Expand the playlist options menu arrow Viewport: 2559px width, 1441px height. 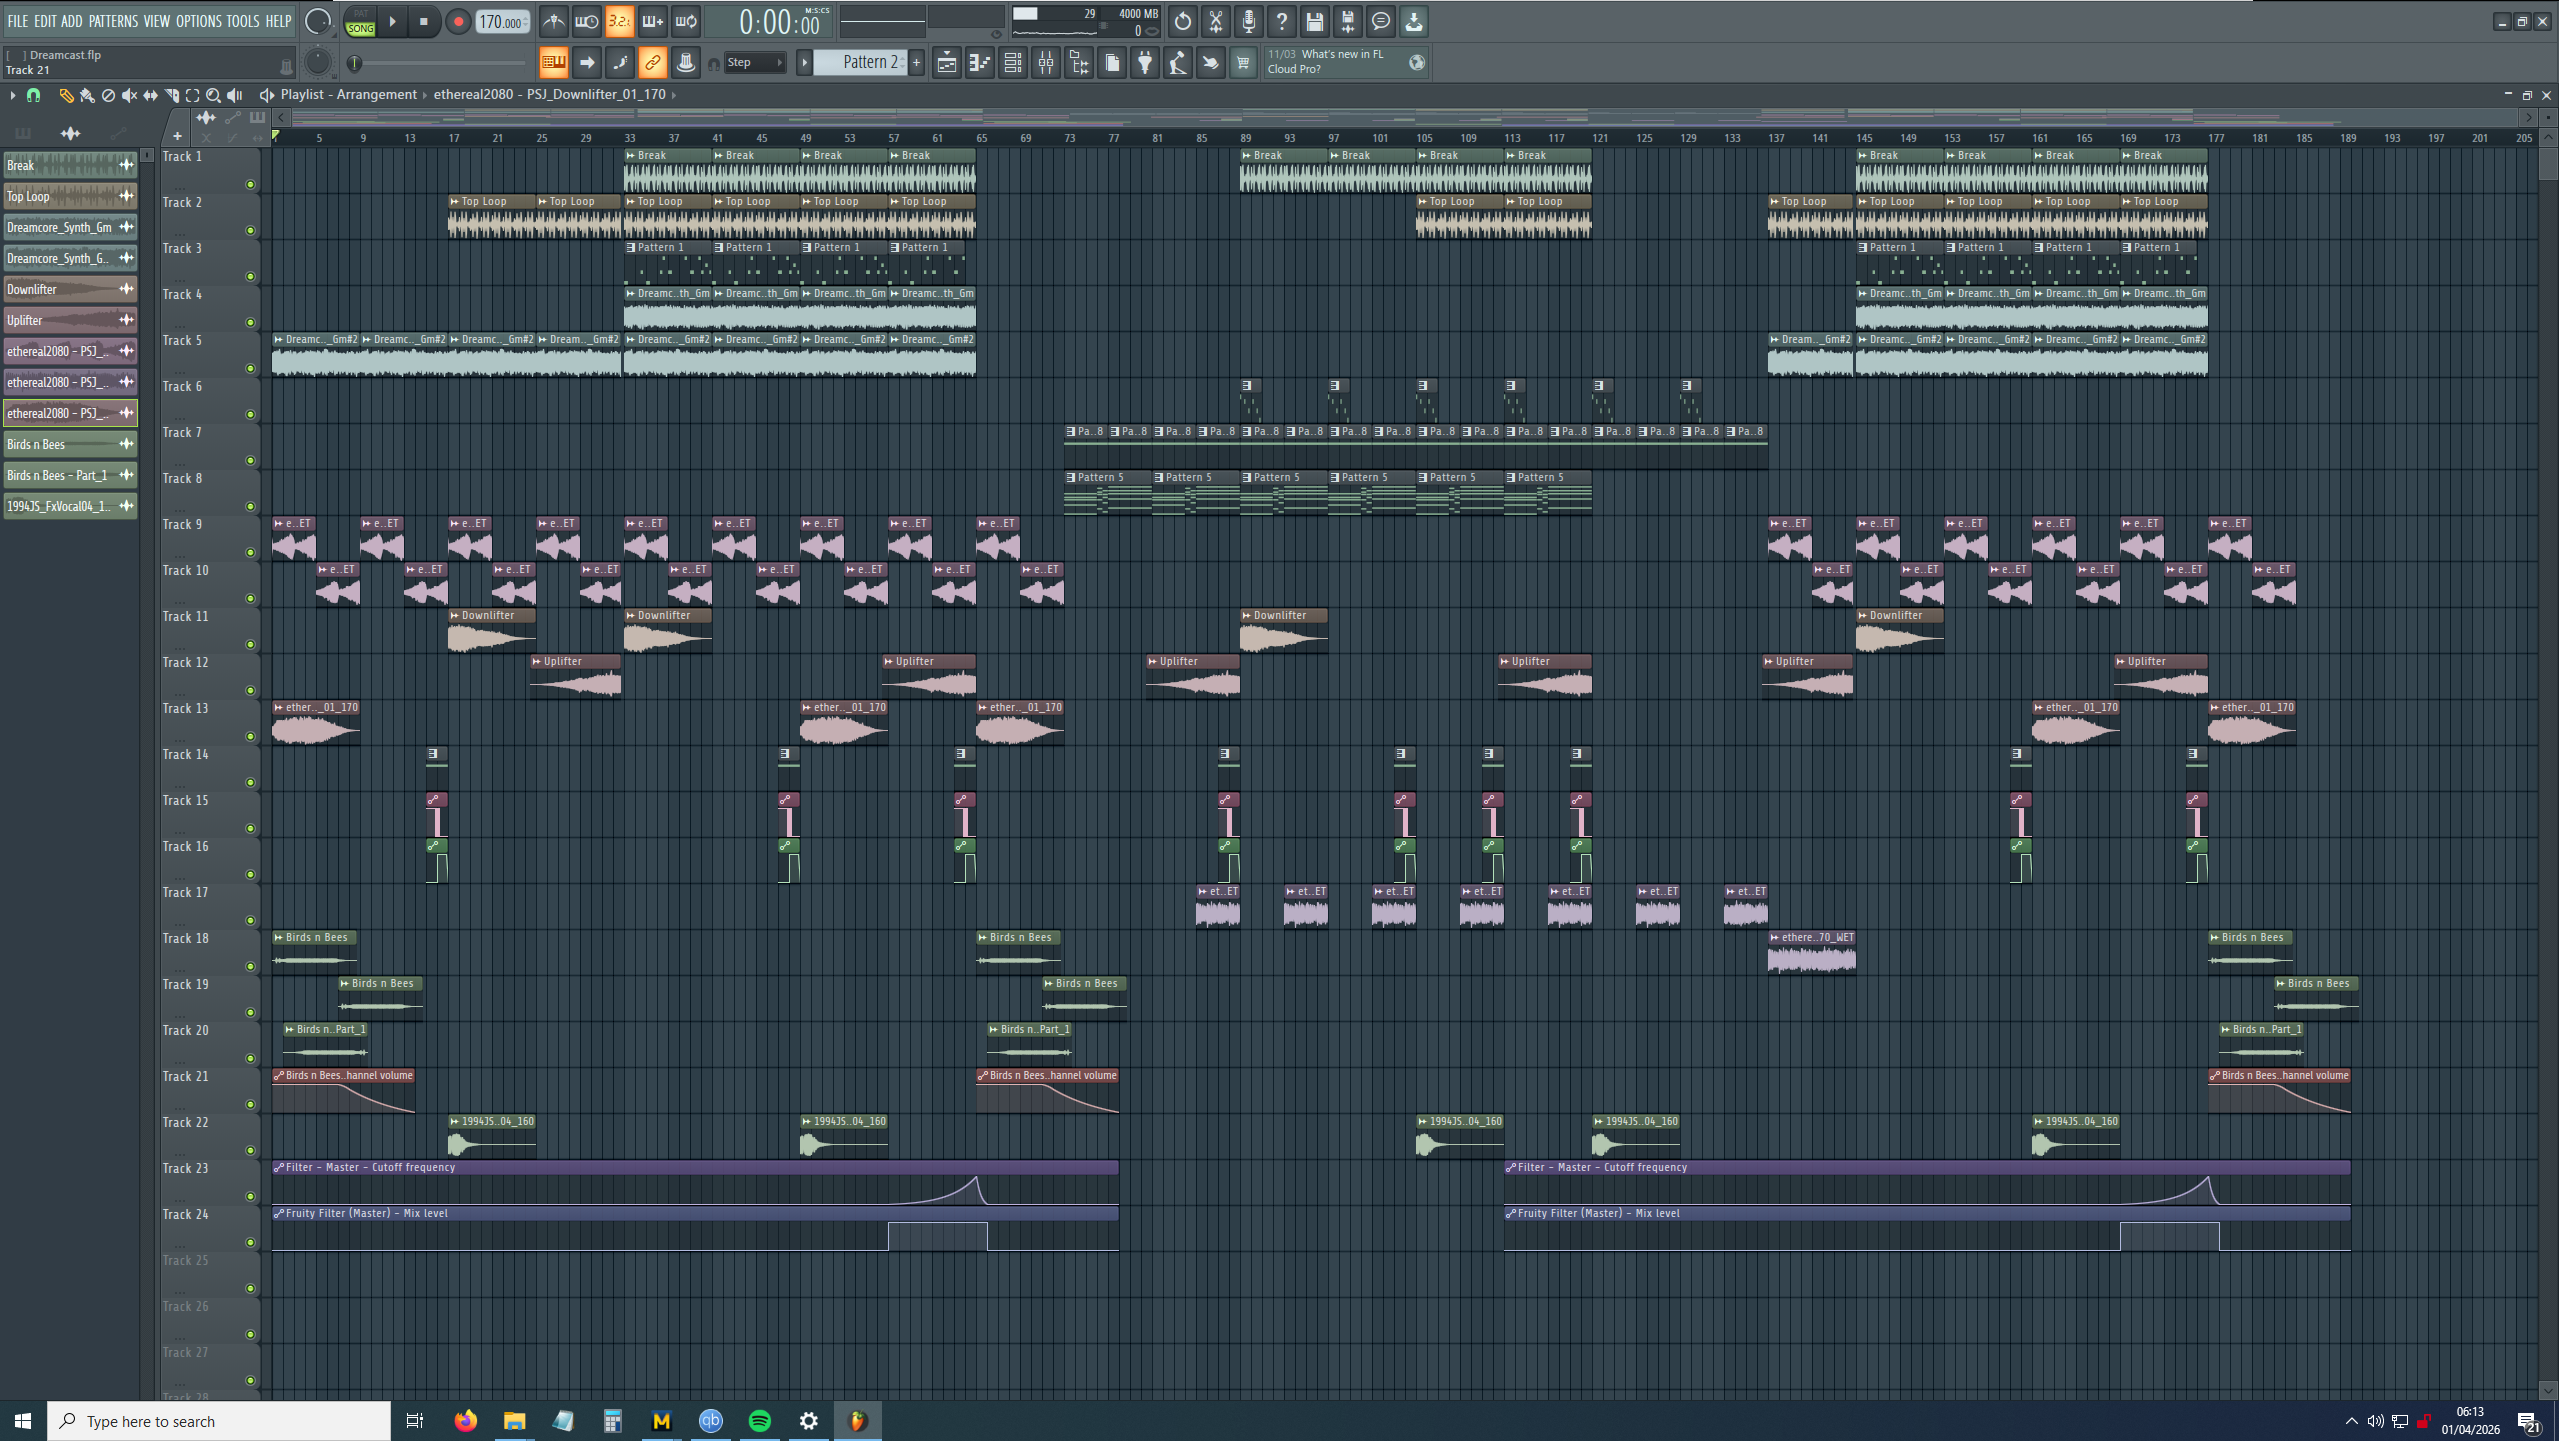[x=12, y=95]
